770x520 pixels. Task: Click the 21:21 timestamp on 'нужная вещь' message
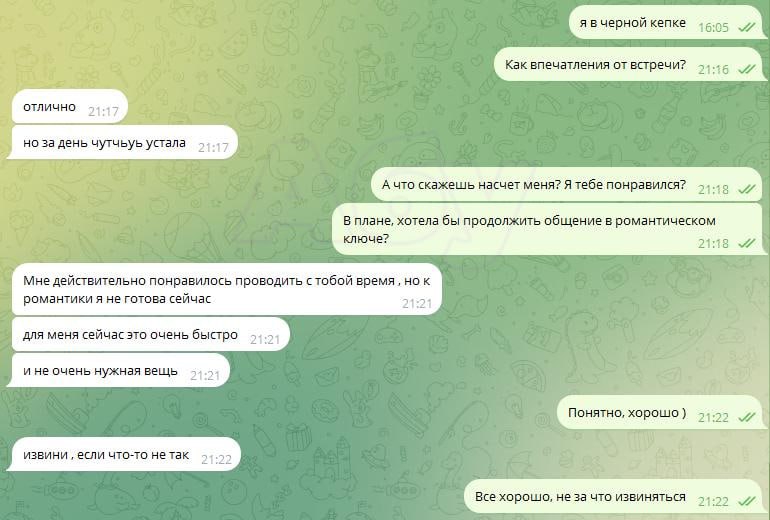click(205, 376)
